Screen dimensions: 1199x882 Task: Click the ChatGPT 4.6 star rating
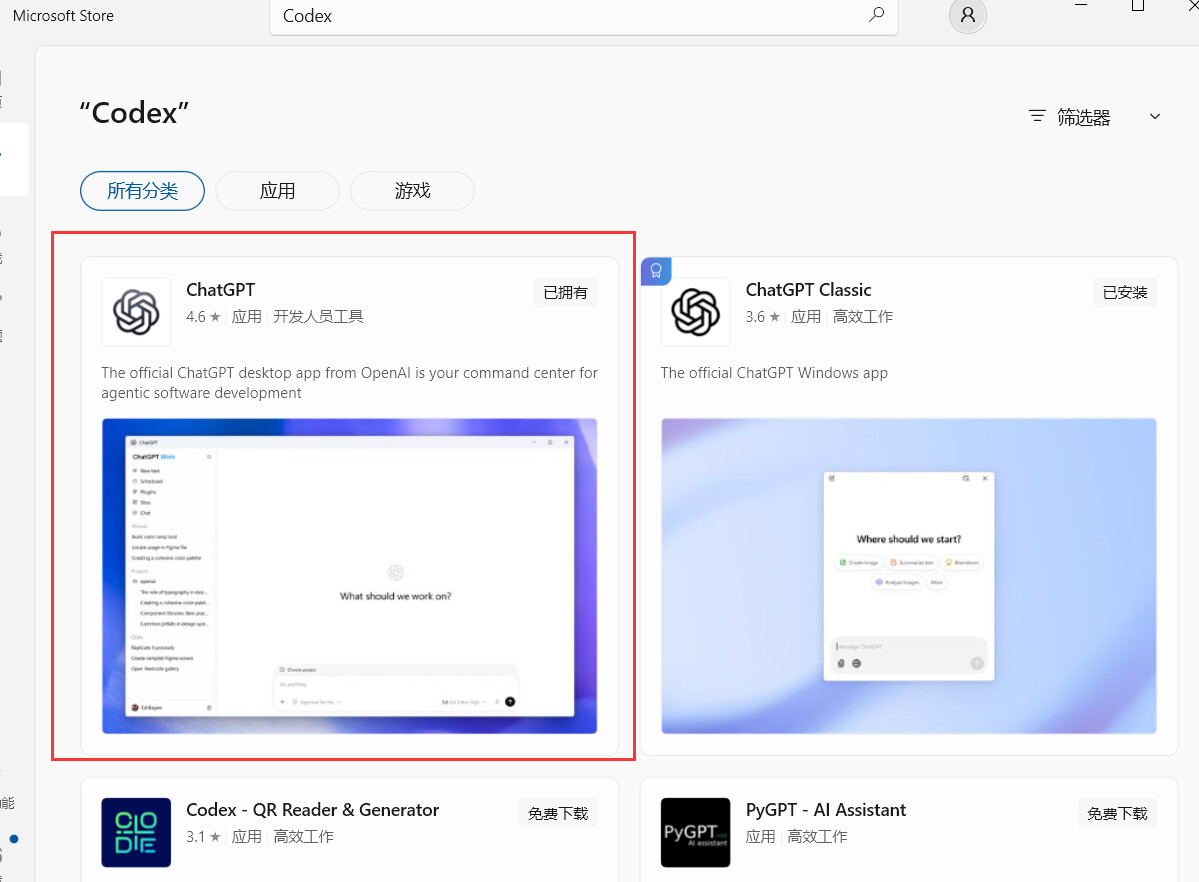[x=203, y=317]
